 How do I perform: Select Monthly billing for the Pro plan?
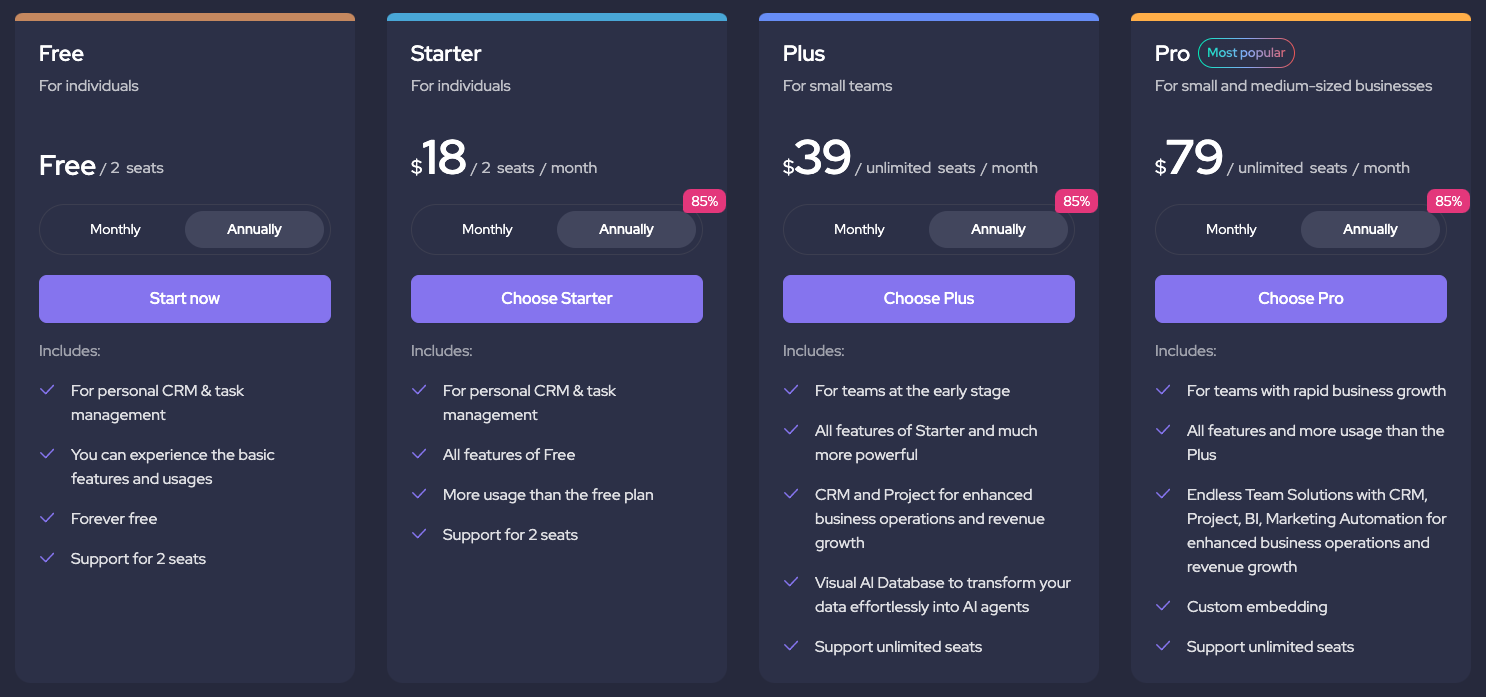pyautogui.click(x=1231, y=230)
